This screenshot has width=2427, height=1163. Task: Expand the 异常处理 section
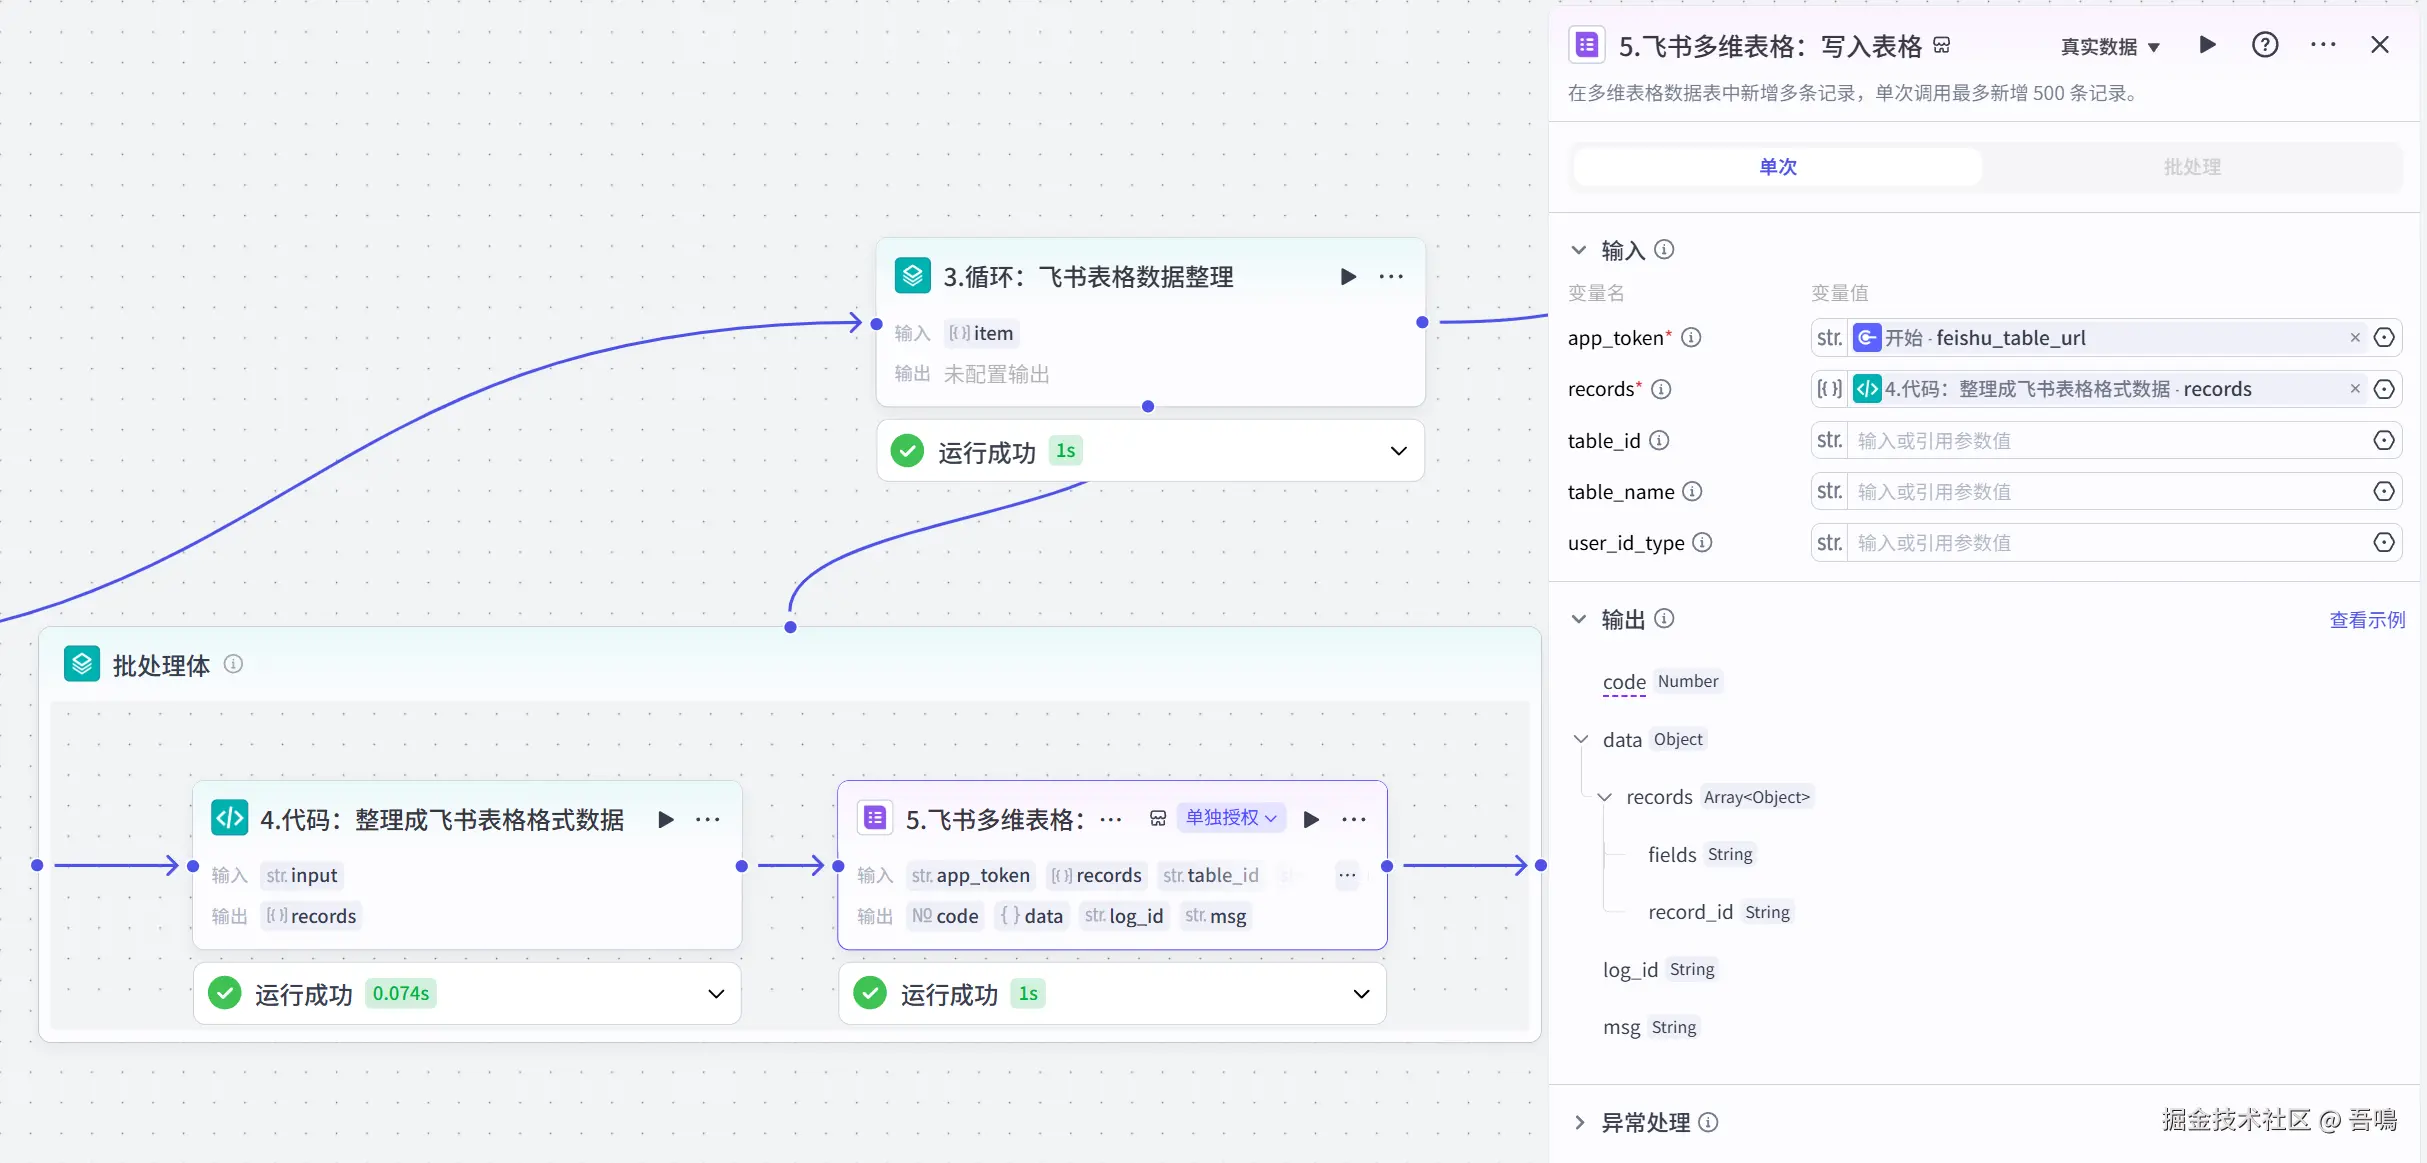pos(1579,1123)
